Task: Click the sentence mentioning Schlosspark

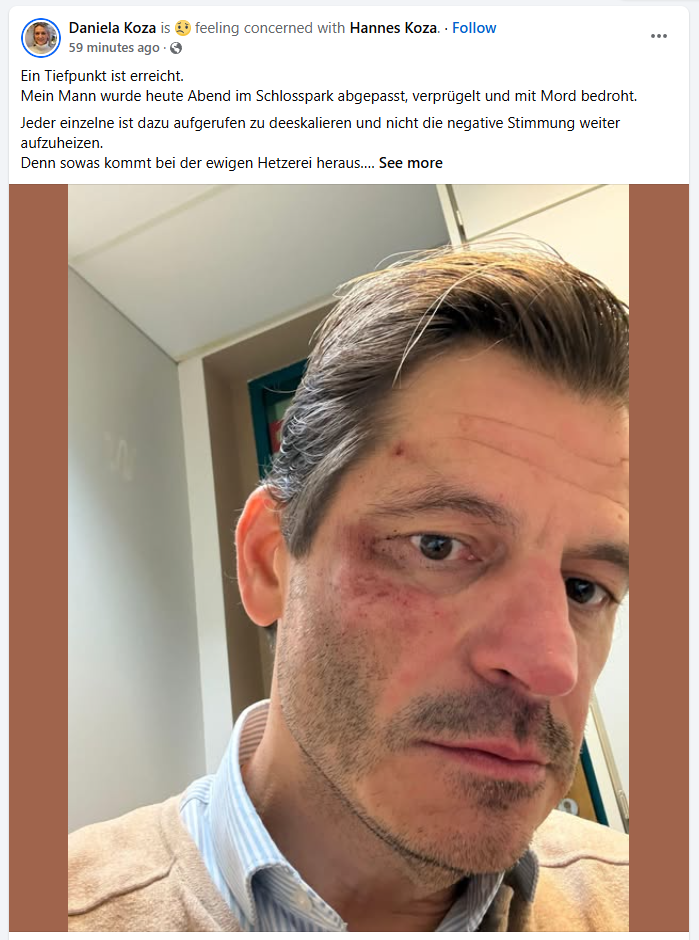Action: 329,96
